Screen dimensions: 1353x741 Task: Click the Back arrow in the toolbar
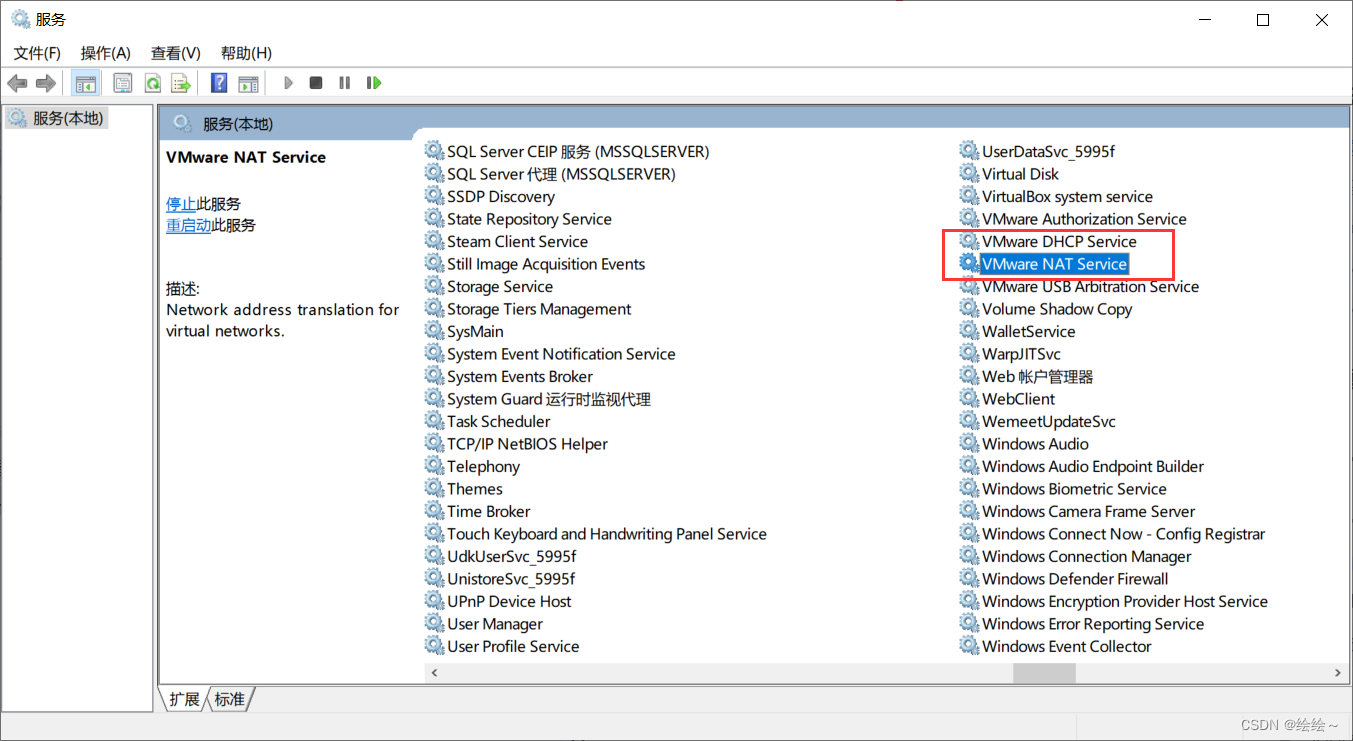click(17, 83)
